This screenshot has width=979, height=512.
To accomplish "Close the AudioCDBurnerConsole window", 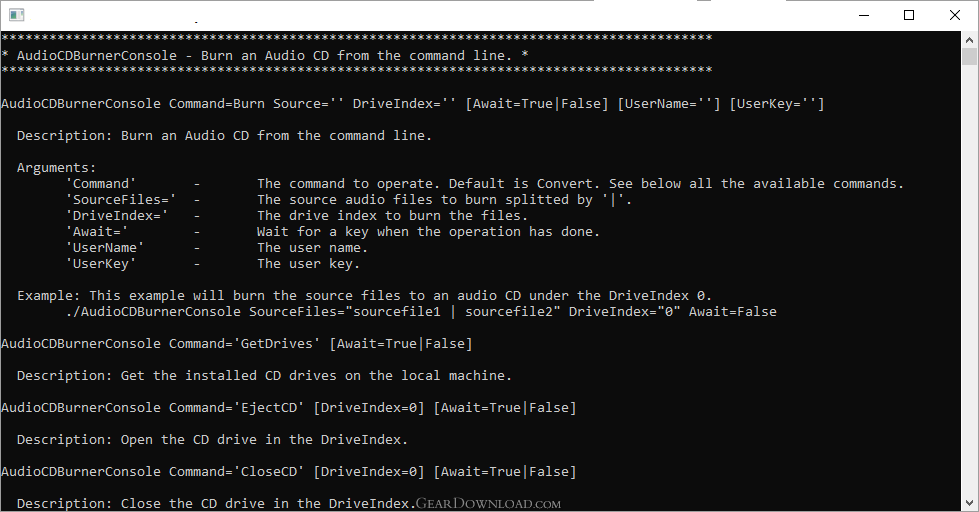I will (955, 15).
